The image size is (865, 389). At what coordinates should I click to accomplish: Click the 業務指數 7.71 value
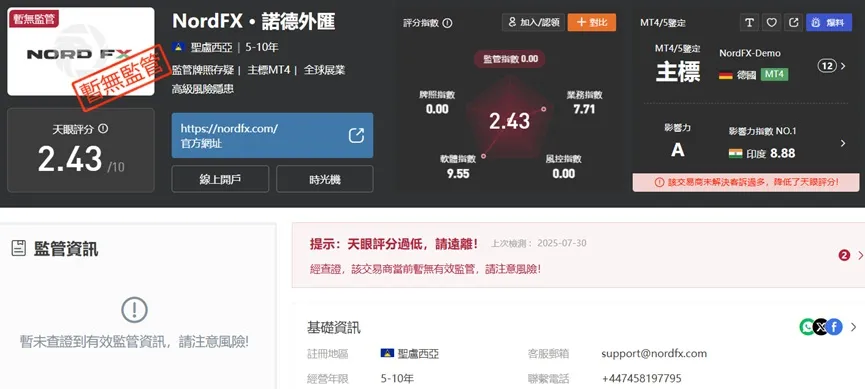point(584,109)
